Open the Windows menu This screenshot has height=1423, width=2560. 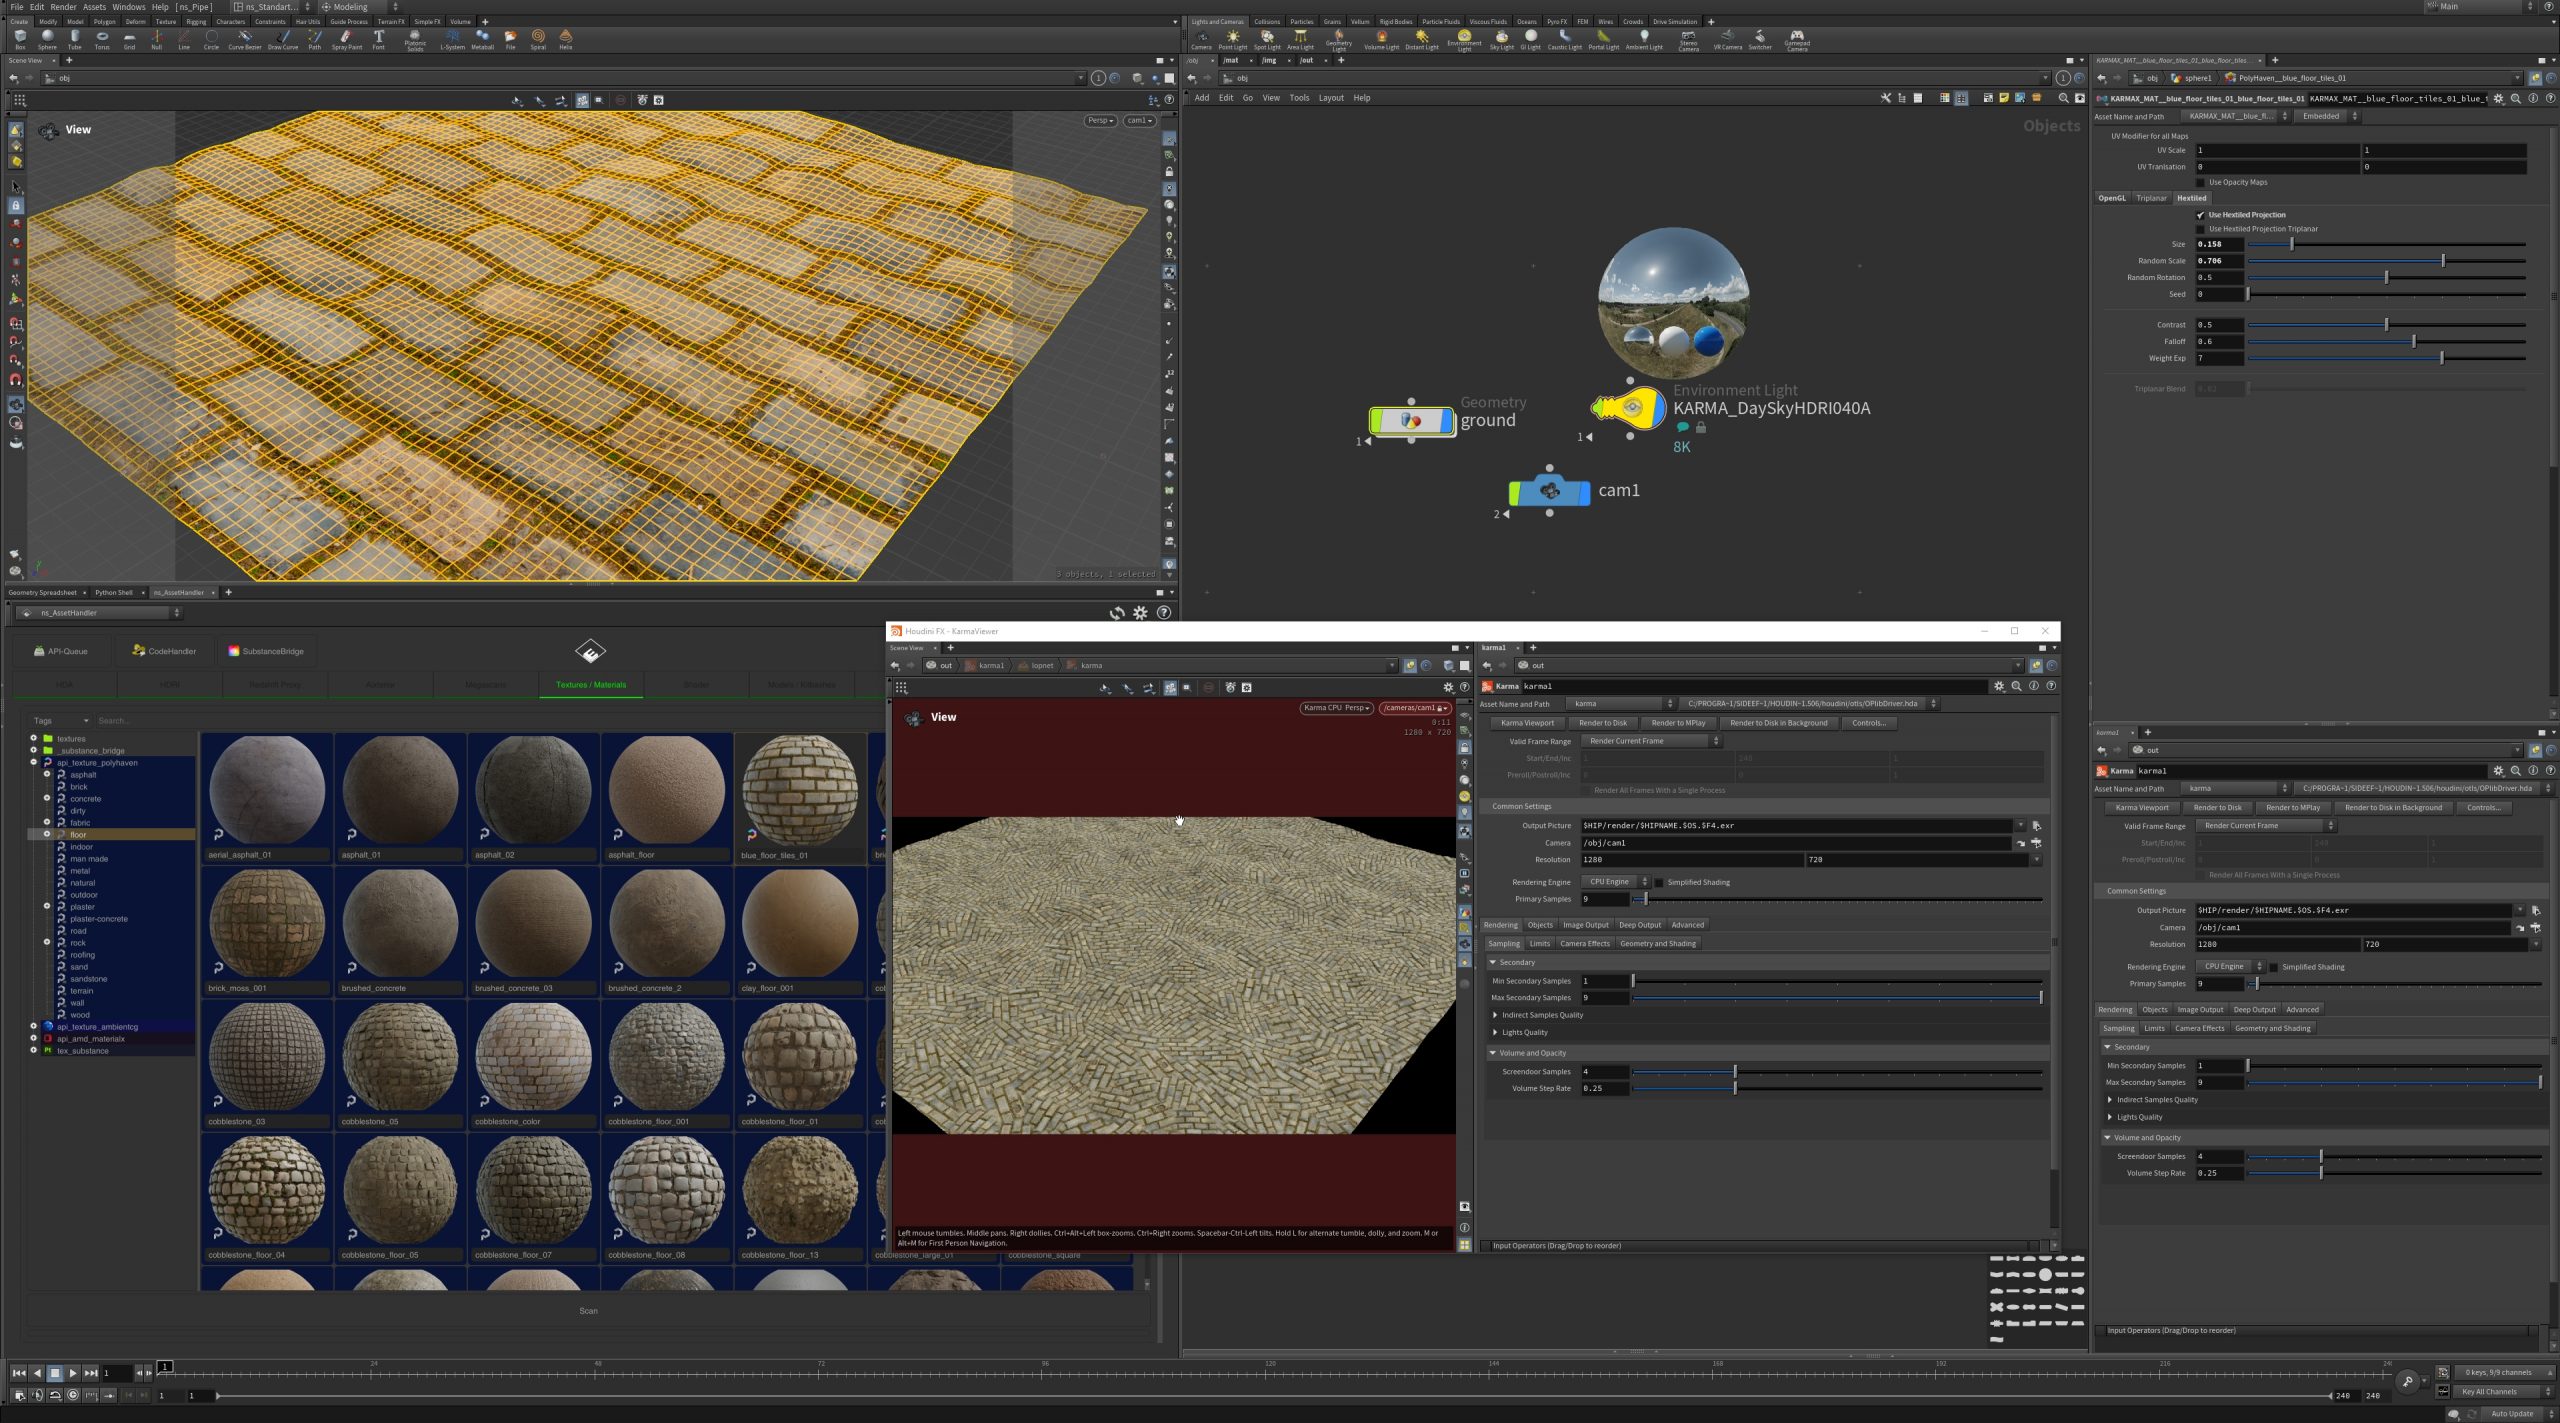click(x=128, y=7)
